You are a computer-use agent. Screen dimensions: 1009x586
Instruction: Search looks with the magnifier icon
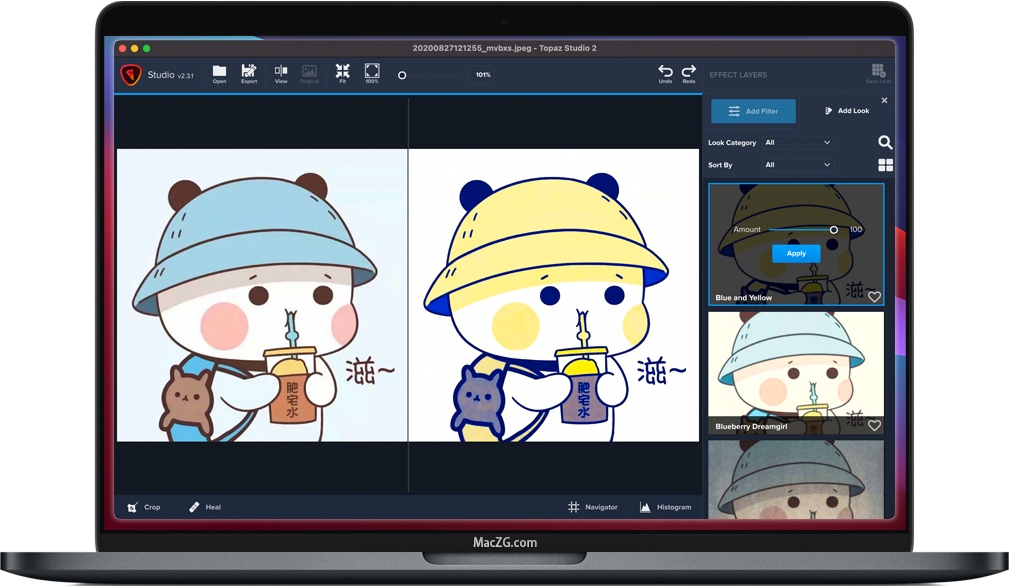[x=885, y=143]
